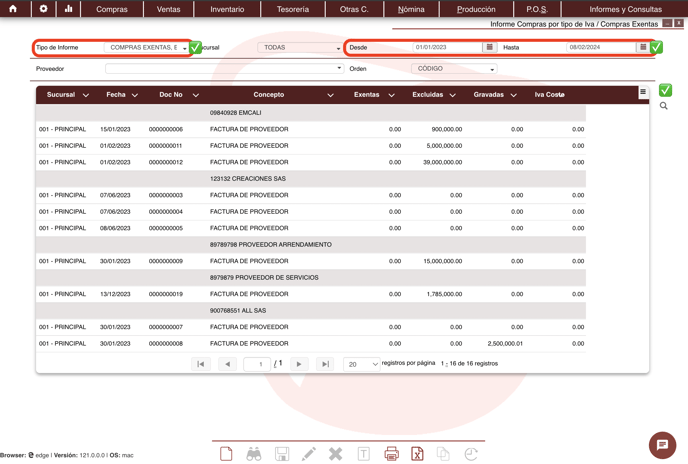Click the 39,000,000.00 Excluidas value

pos(442,162)
